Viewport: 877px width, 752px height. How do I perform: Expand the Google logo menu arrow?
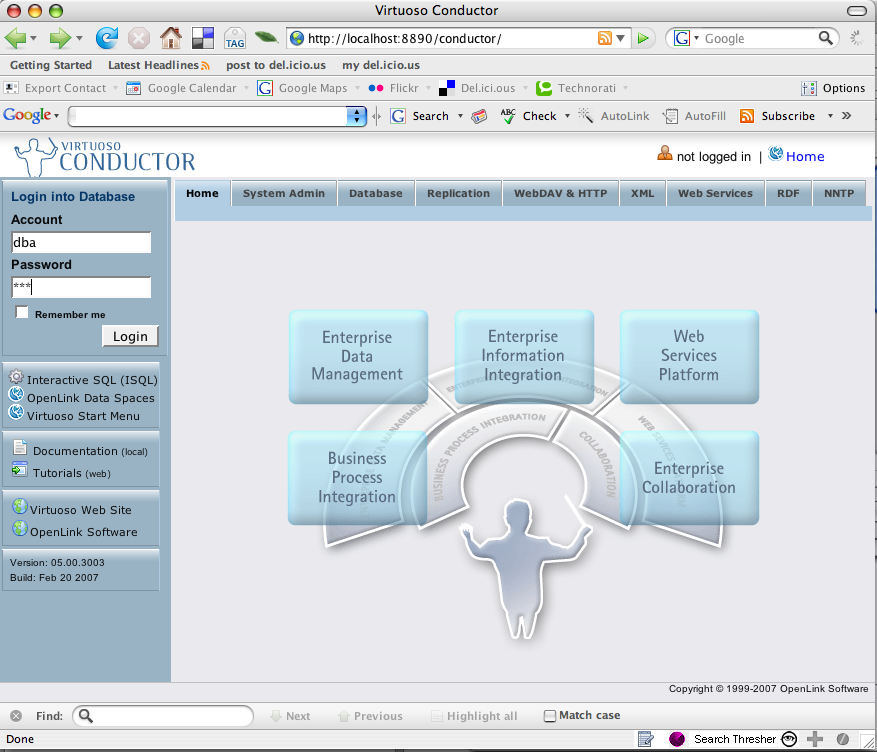(56, 116)
